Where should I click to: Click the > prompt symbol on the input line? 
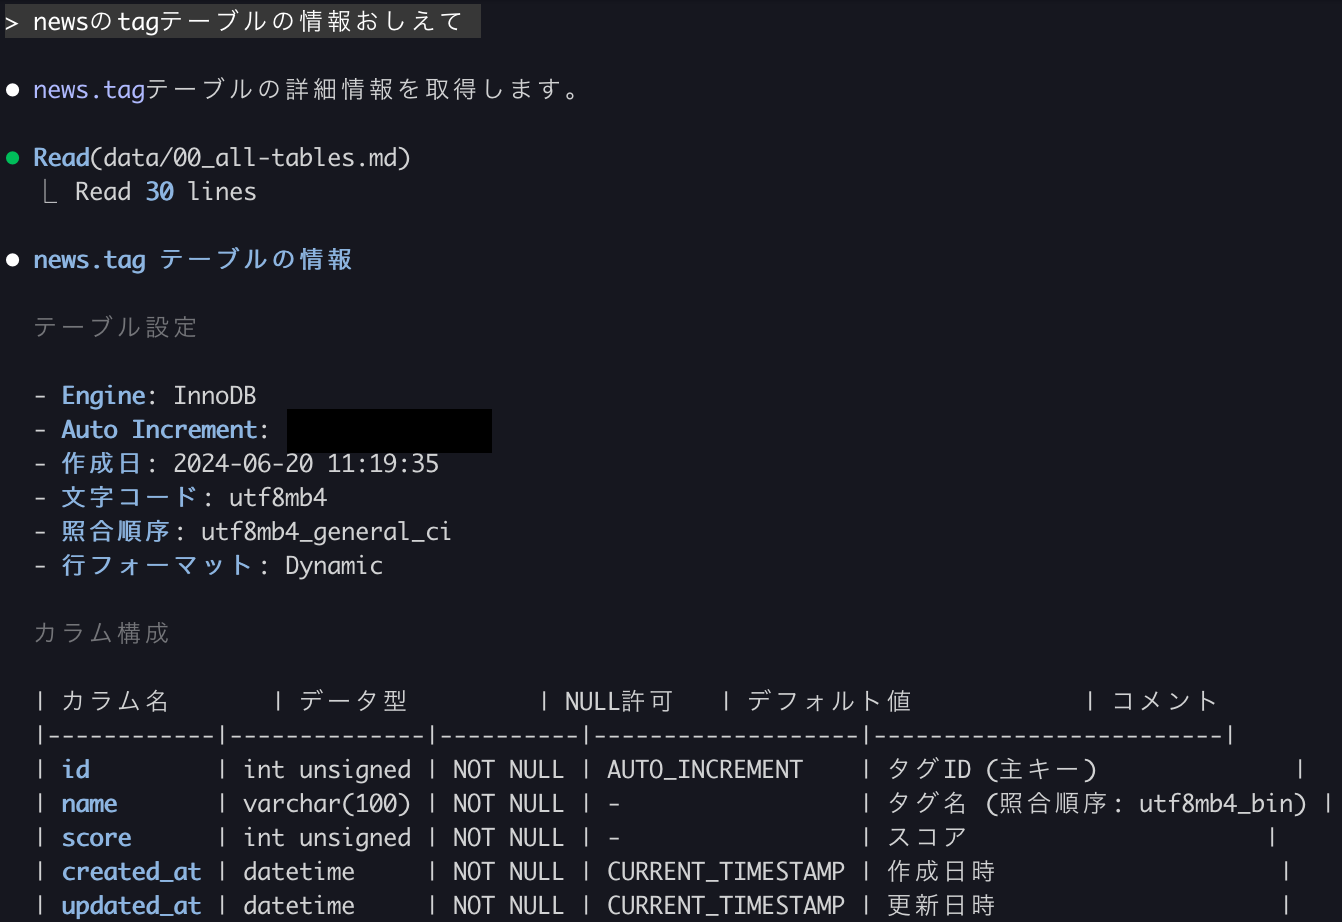pos(12,22)
